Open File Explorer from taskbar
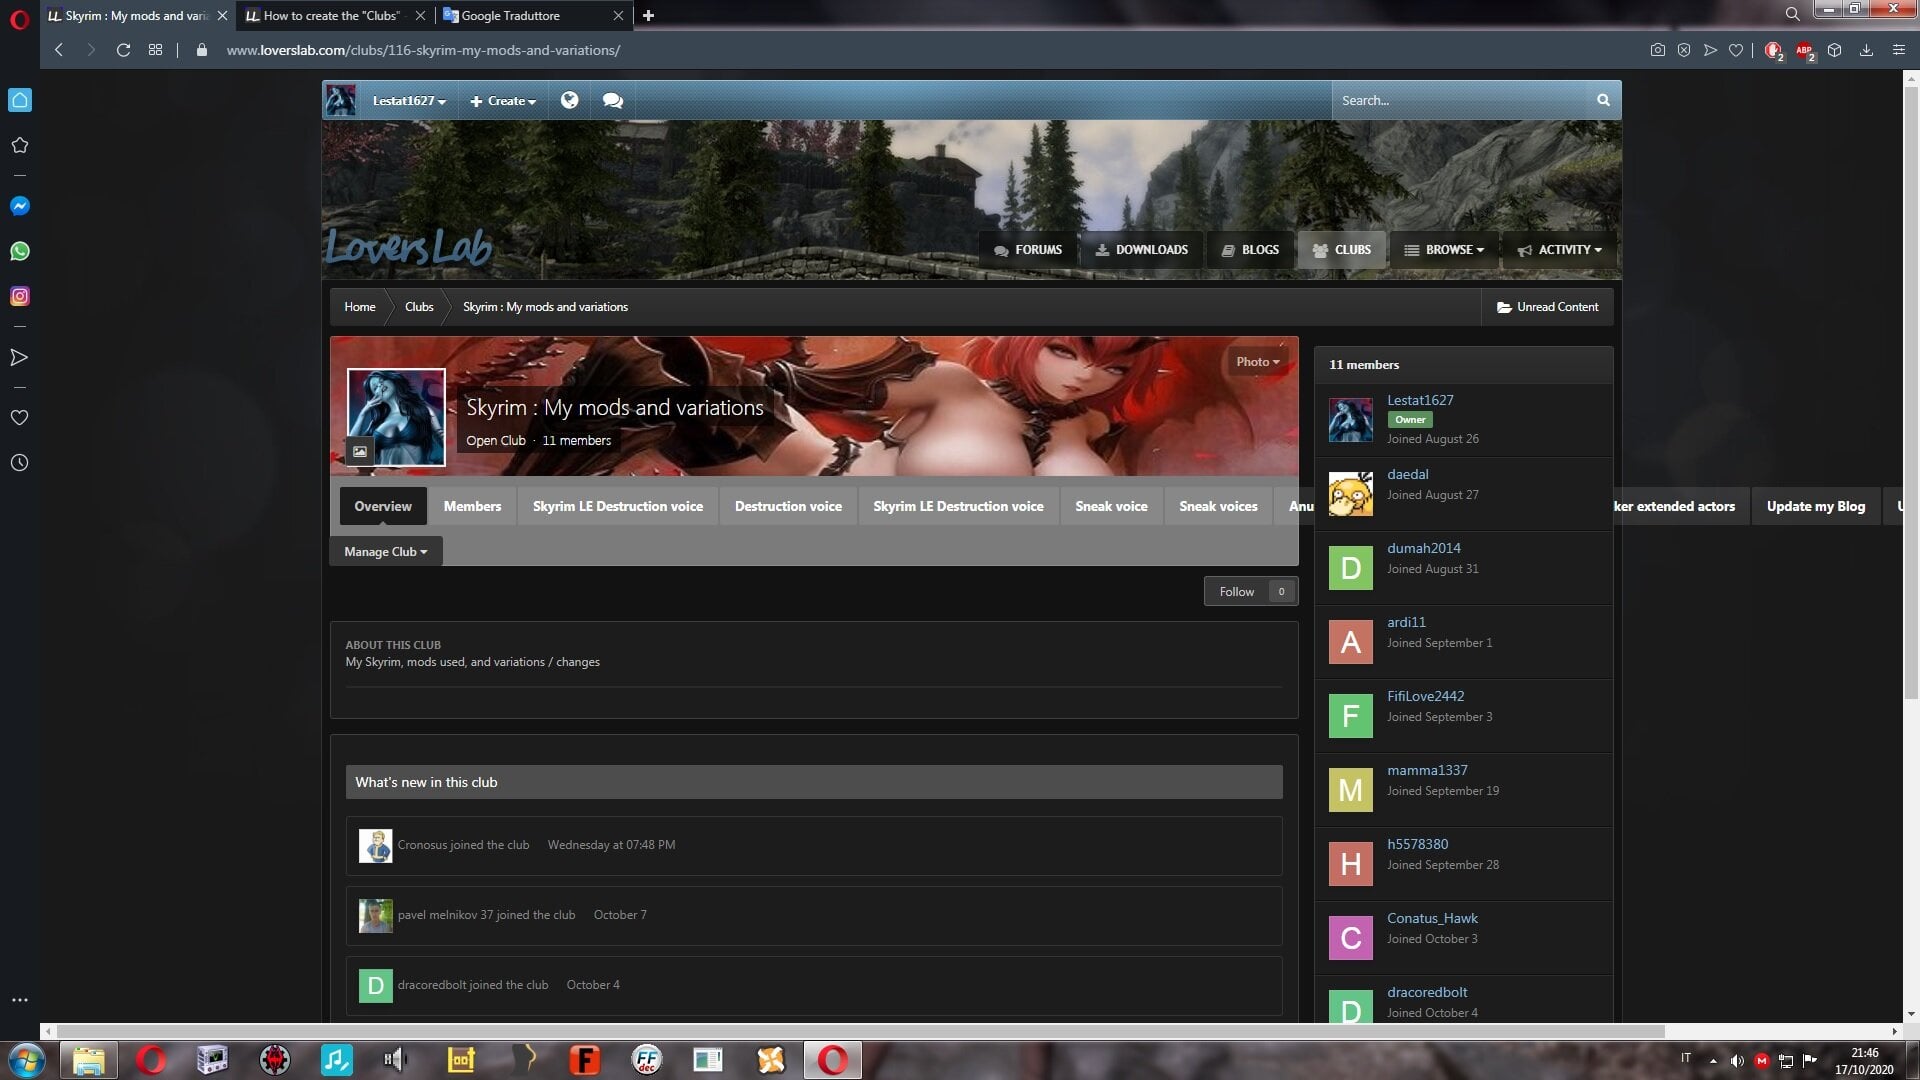Screen dimensions: 1920x1080 [89, 1060]
